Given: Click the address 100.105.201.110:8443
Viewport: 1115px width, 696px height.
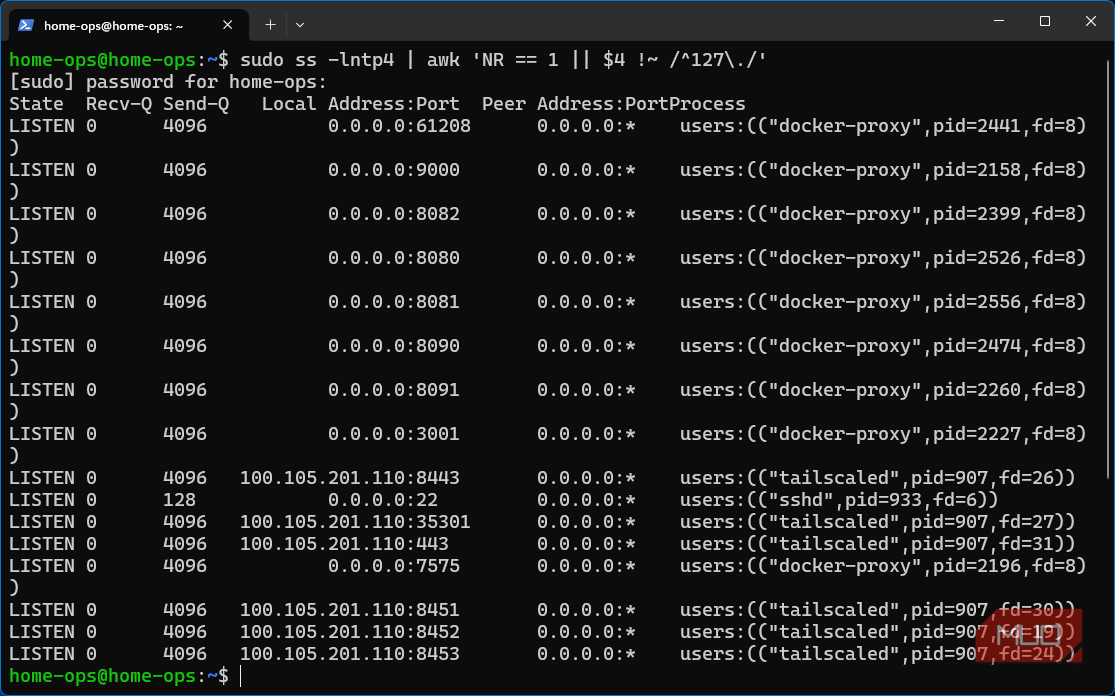Looking at the screenshot, I should pos(349,478).
